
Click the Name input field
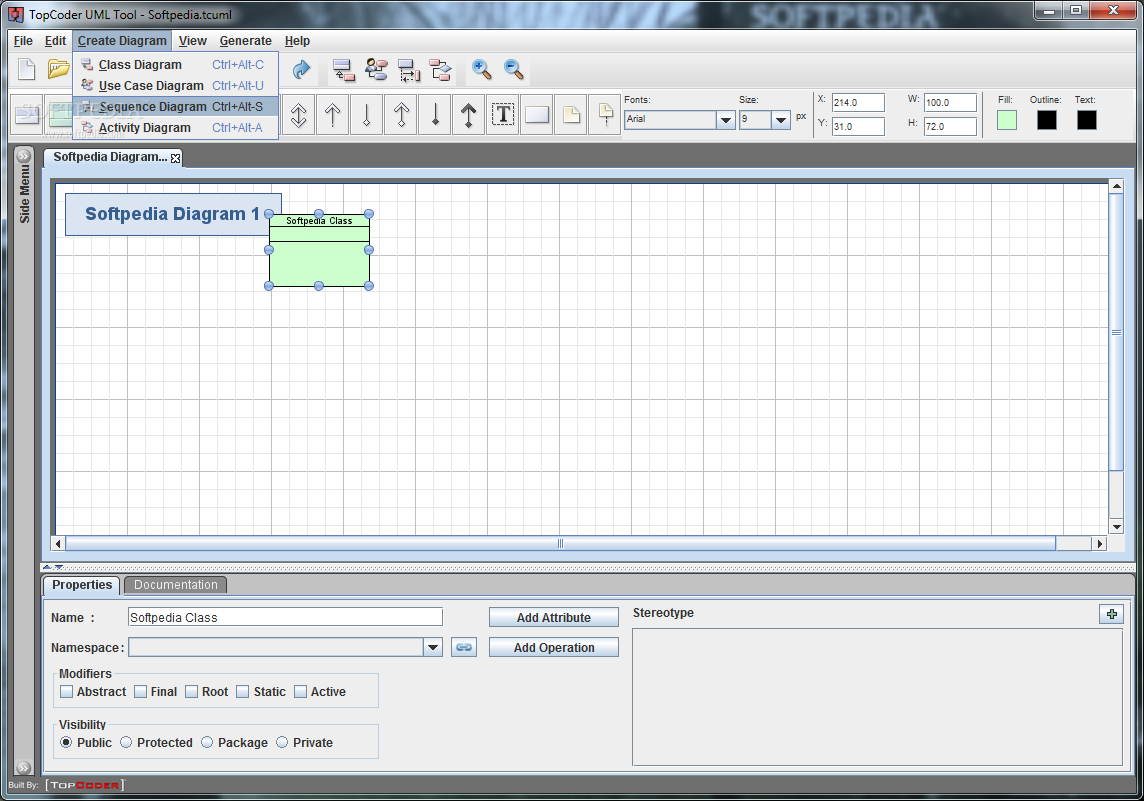tap(285, 617)
